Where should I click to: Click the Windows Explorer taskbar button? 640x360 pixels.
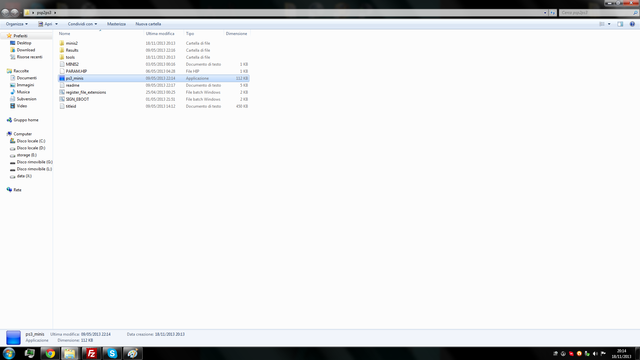click(x=70, y=353)
